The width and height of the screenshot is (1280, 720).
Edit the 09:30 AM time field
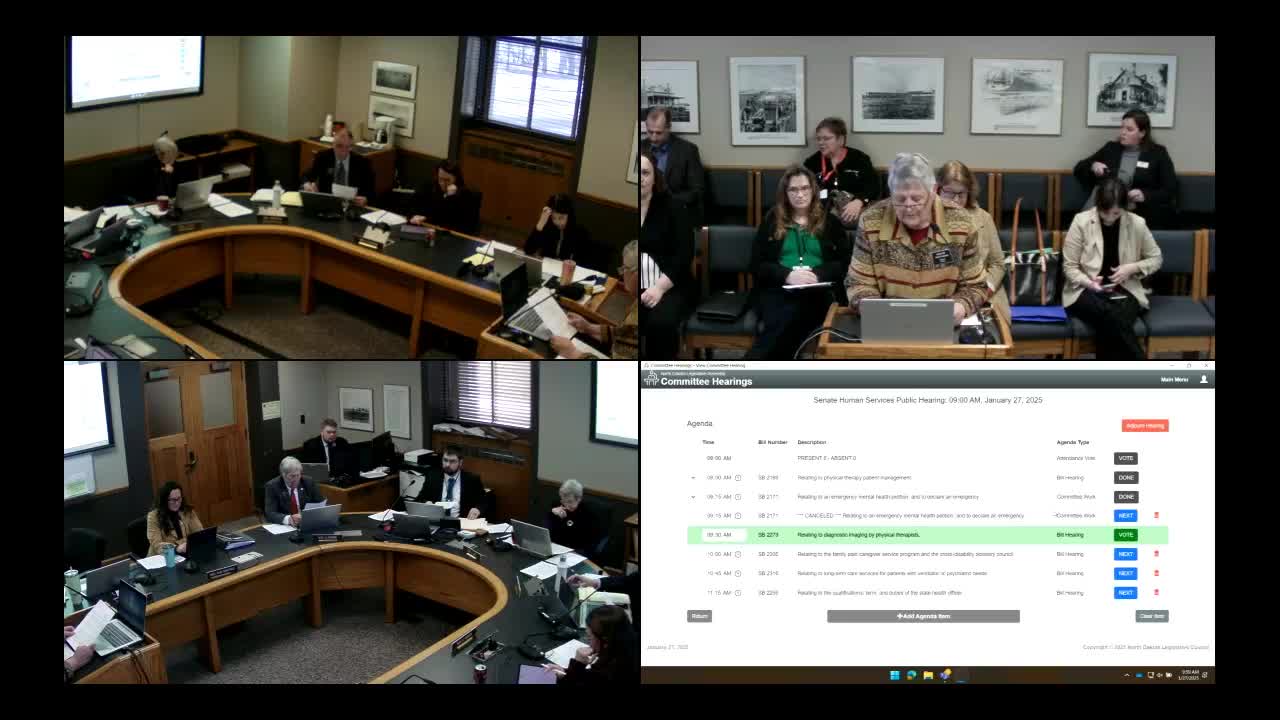pos(724,535)
